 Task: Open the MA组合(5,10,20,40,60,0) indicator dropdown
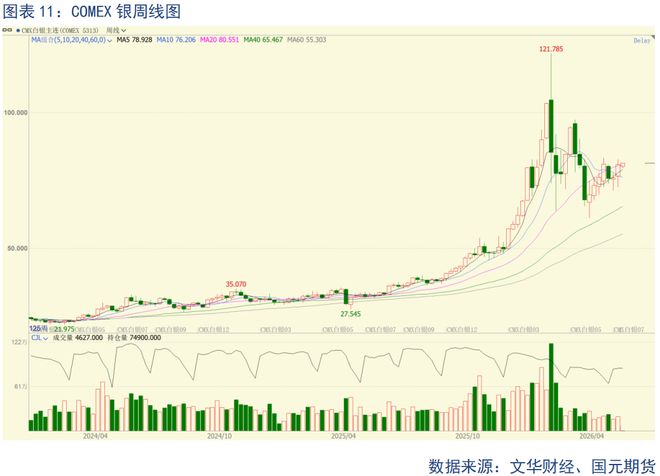coord(72,40)
